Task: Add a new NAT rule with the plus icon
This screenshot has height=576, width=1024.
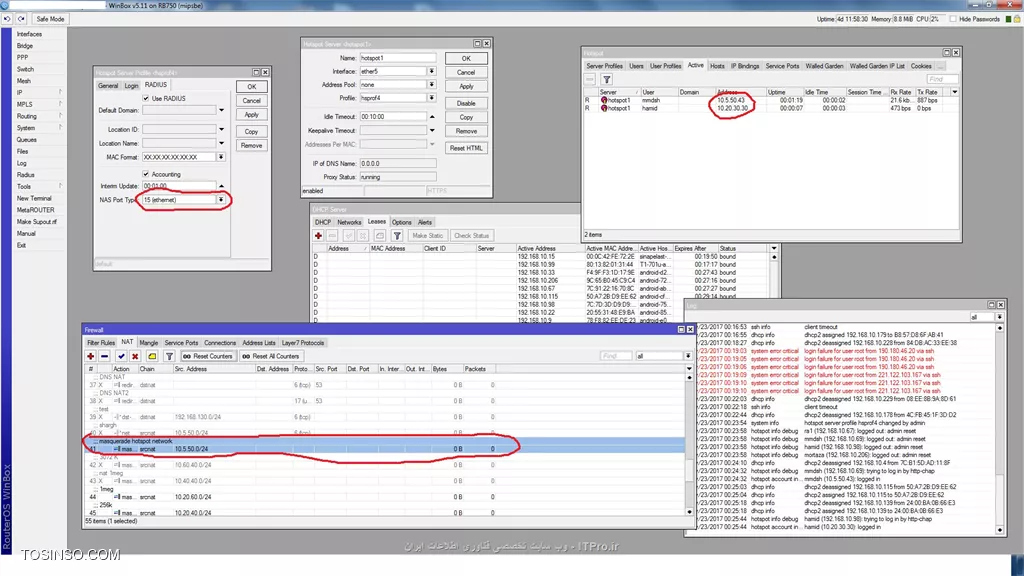Action: click(x=91, y=356)
